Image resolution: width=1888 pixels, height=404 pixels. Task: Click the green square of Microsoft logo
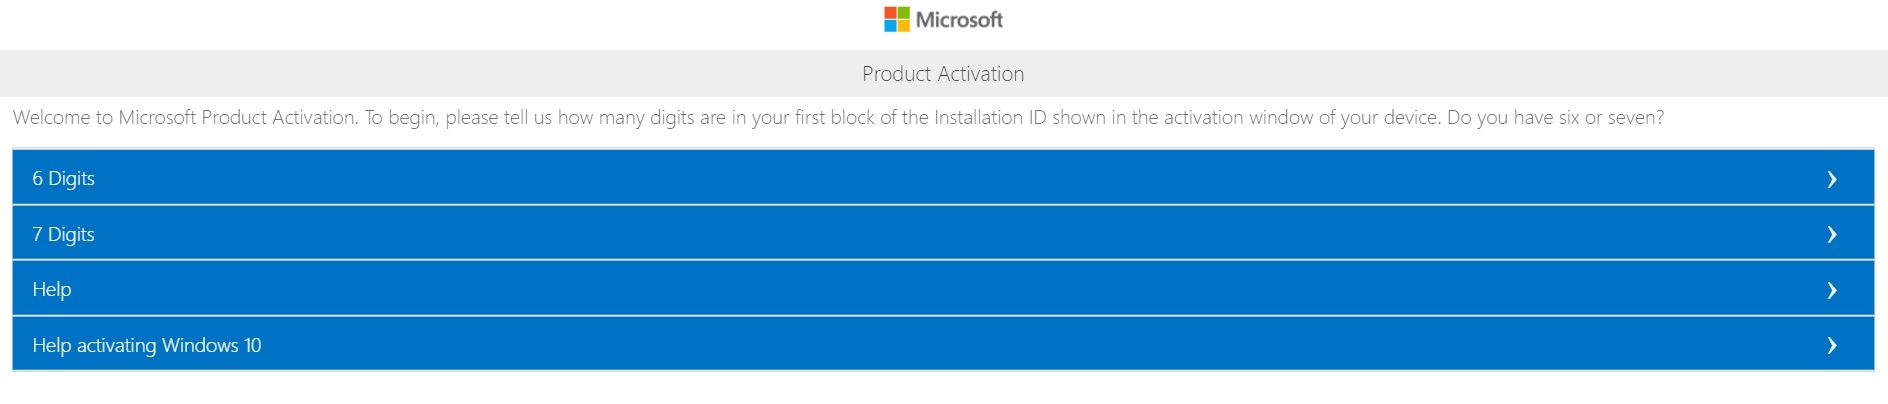(903, 13)
